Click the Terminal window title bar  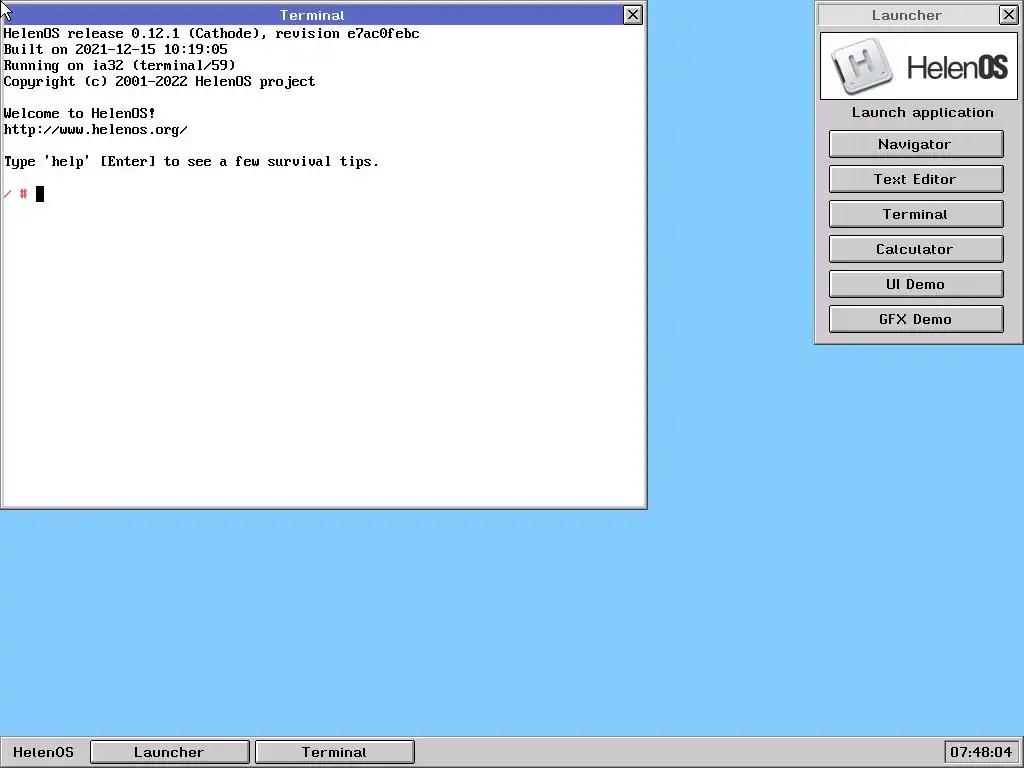(312, 15)
